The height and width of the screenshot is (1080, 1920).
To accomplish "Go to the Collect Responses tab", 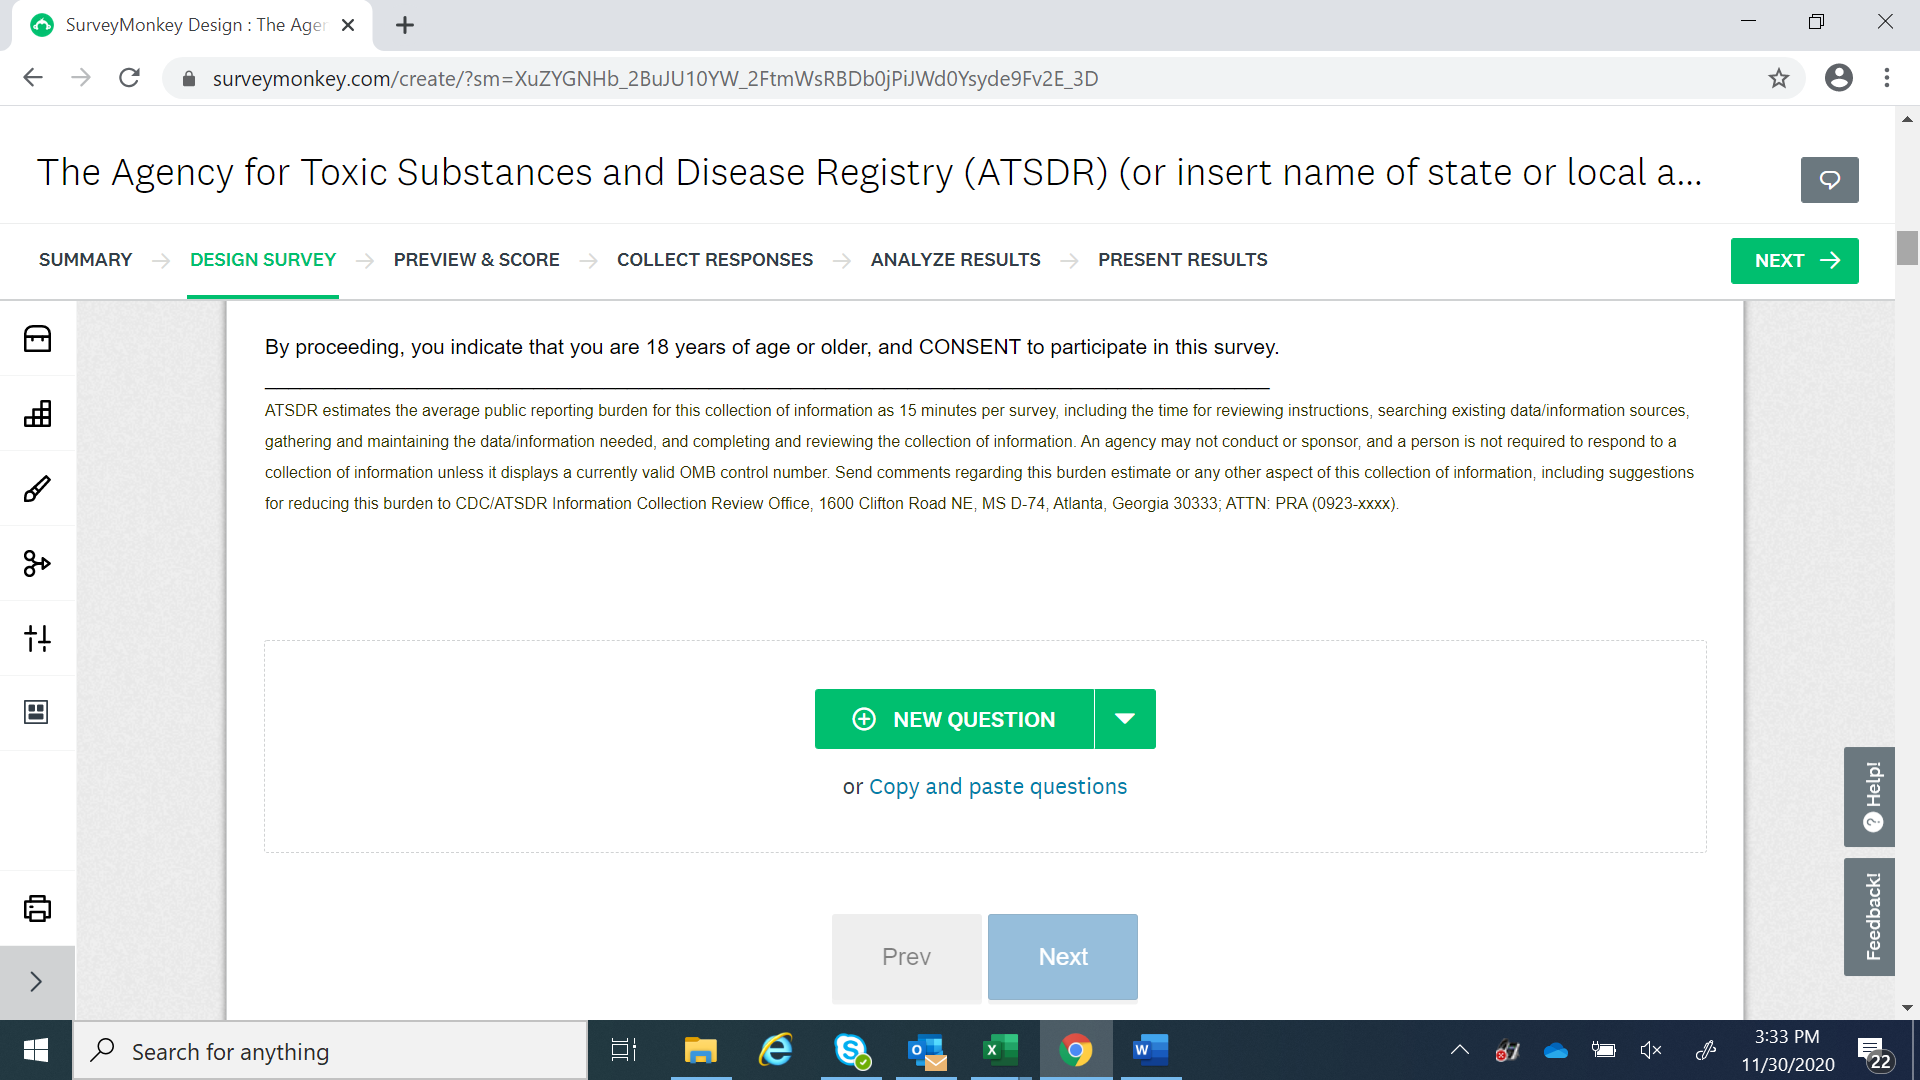I will tap(714, 260).
